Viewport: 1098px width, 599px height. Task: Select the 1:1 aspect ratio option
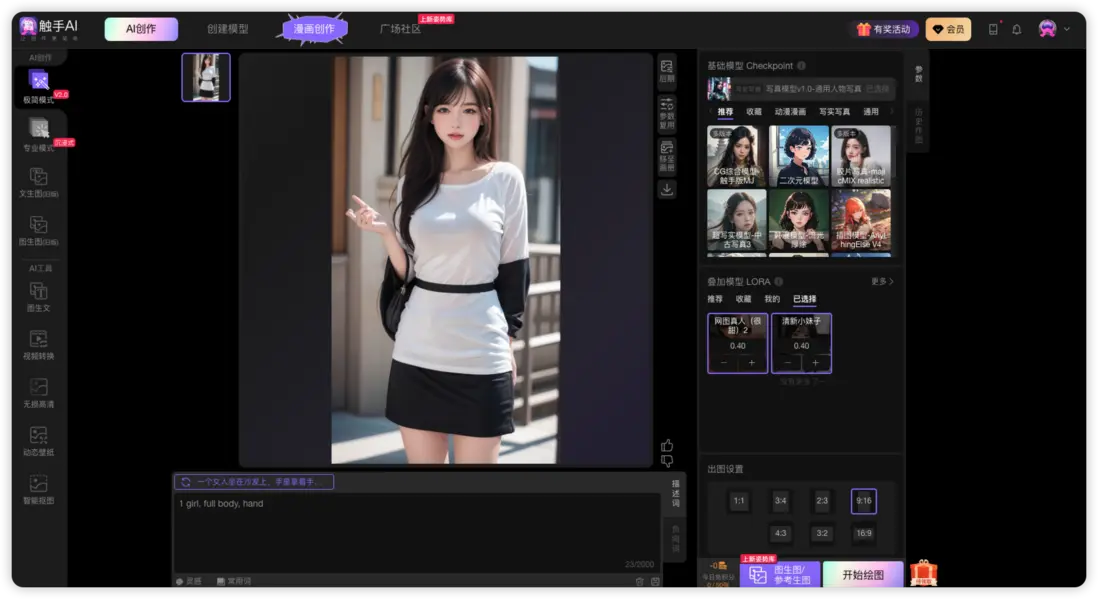(738, 501)
